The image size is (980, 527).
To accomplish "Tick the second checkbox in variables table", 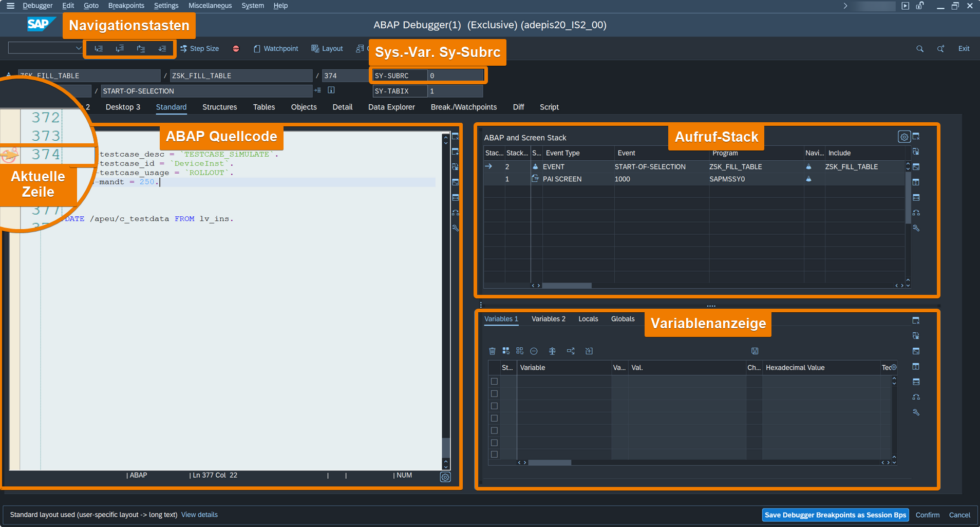I will tap(494, 394).
